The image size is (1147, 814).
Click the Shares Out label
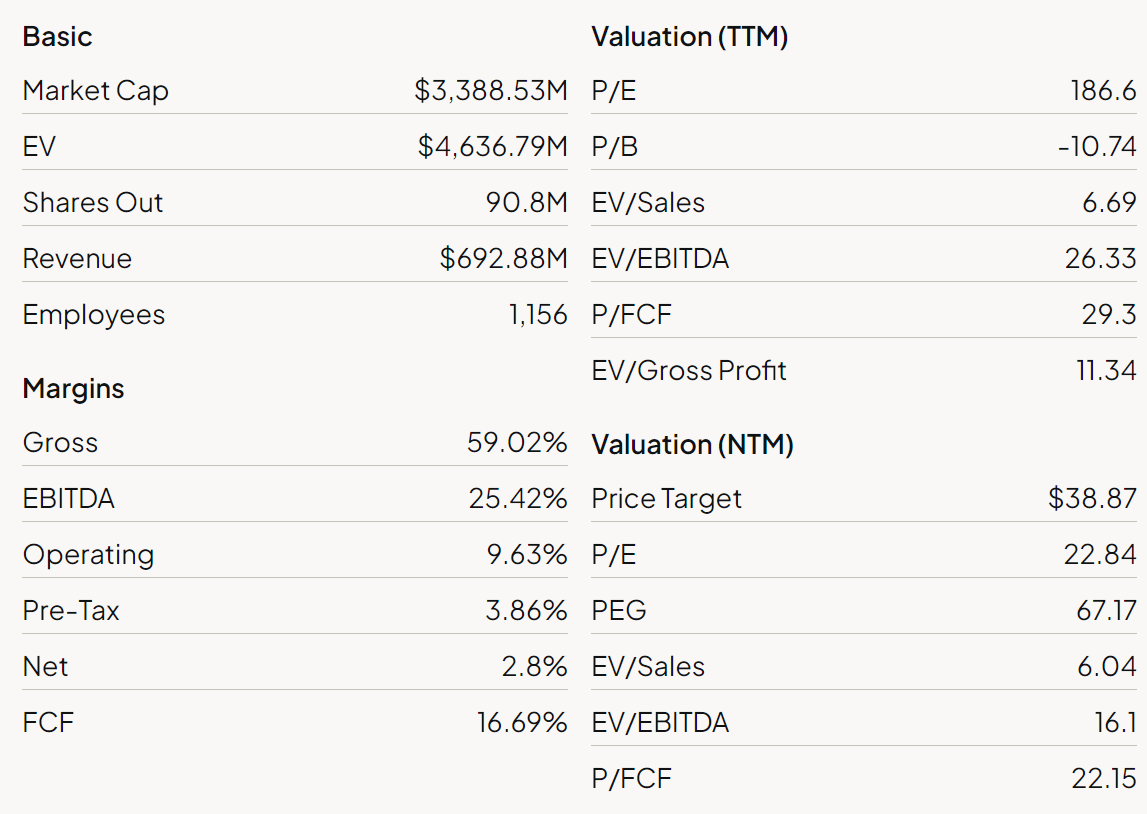pyautogui.click(x=92, y=203)
